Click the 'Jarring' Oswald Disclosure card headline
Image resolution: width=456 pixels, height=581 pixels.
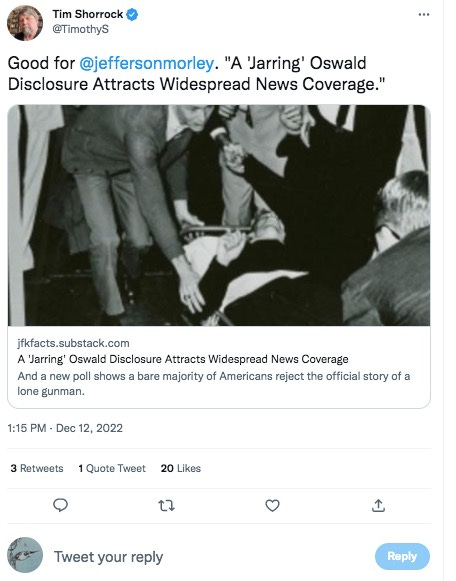[183, 359]
